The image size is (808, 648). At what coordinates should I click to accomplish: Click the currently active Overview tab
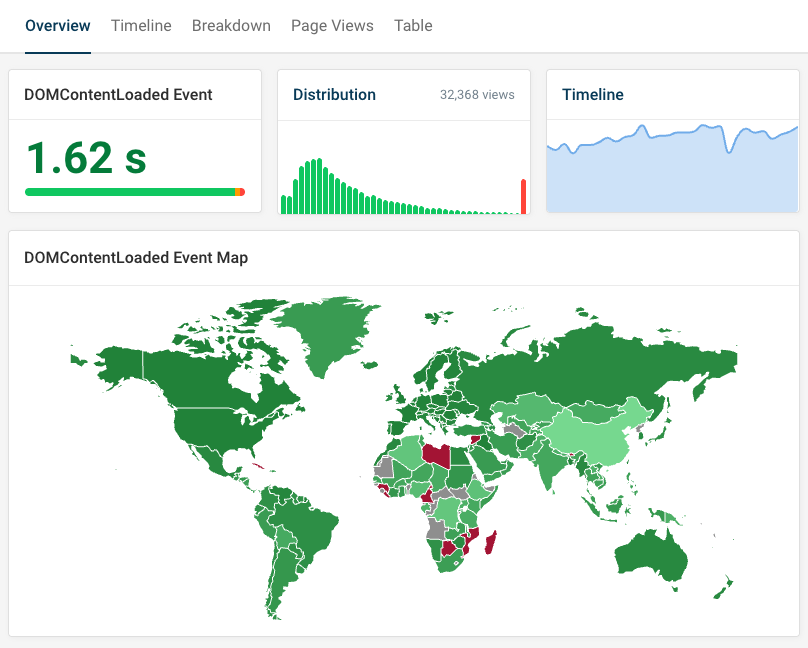pyautogui.click(x=57, y=26)
